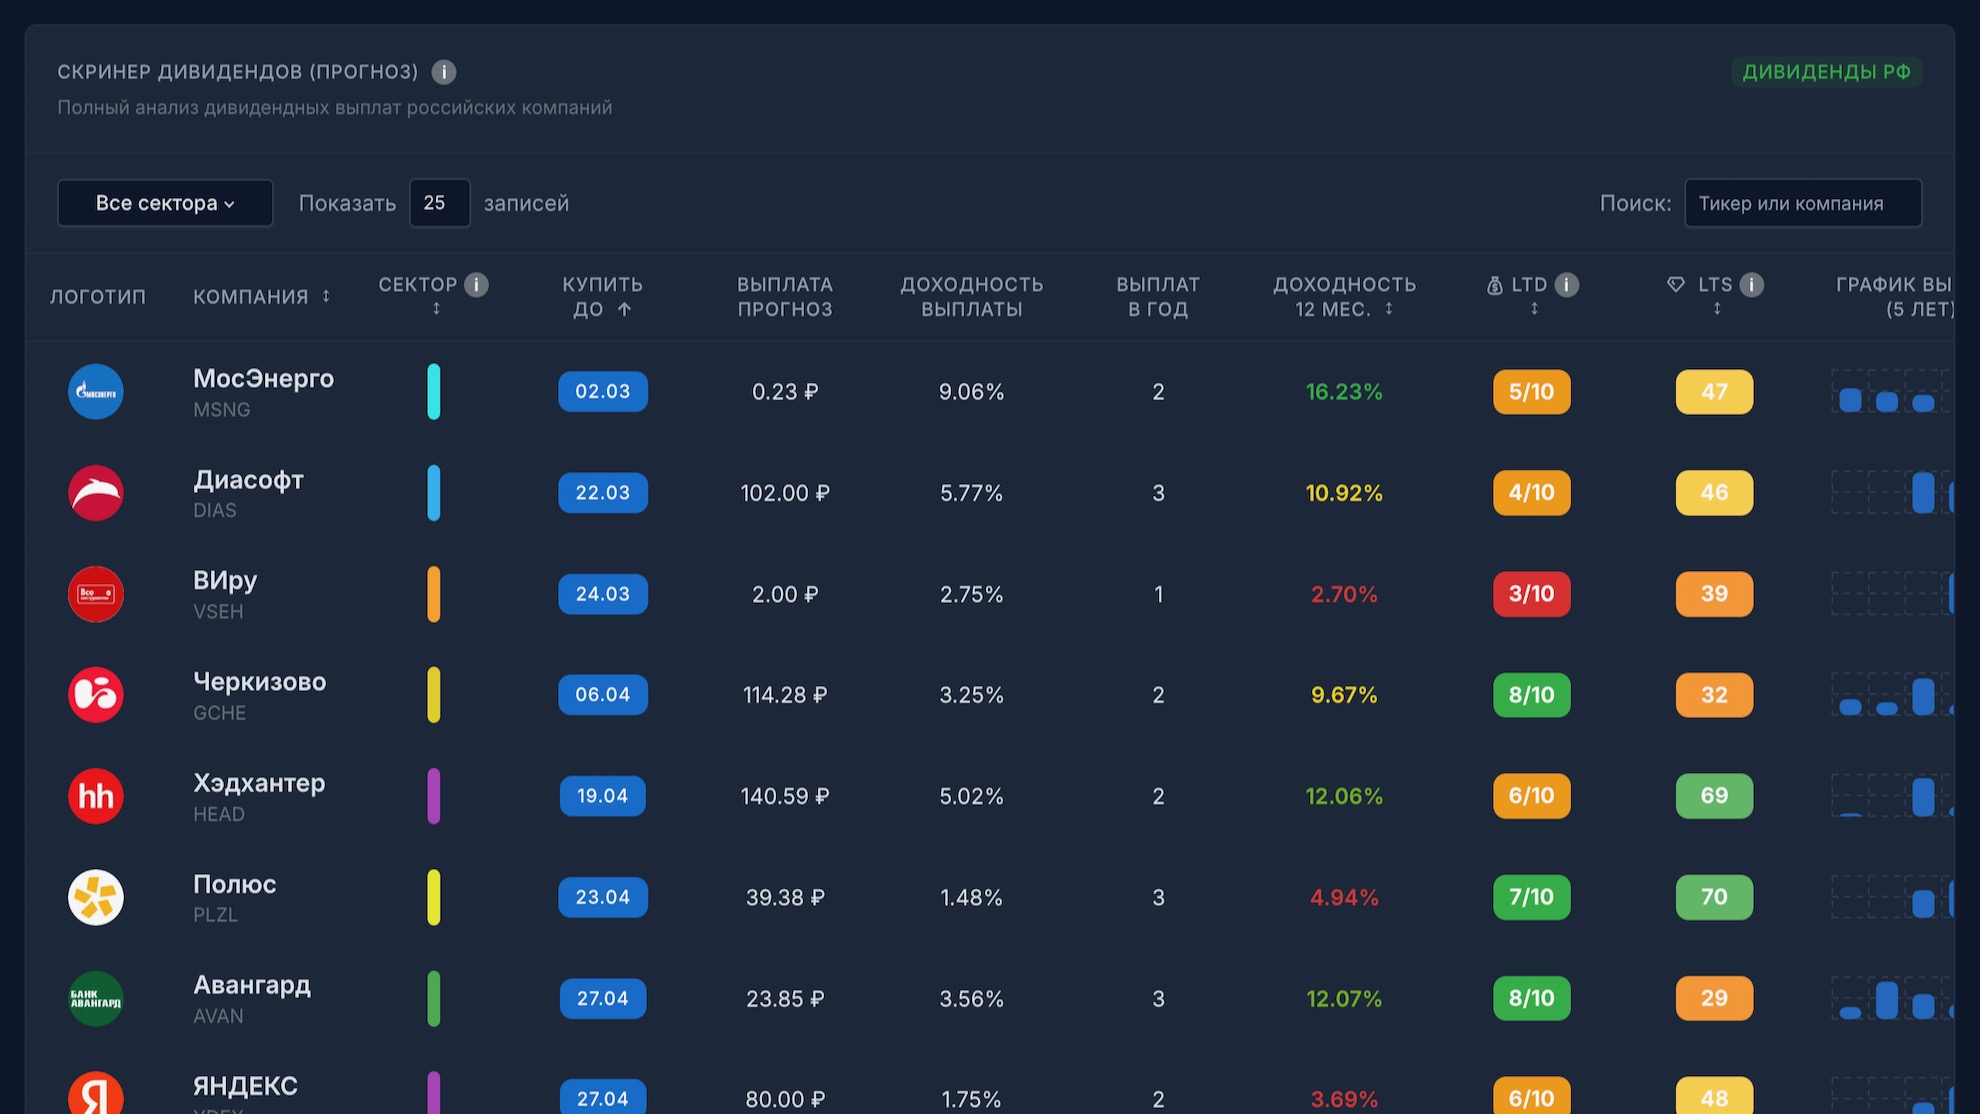Click the LTD column info icon
Image resolution: width=1980 pixels, height=1114 pixels.
1567,285
